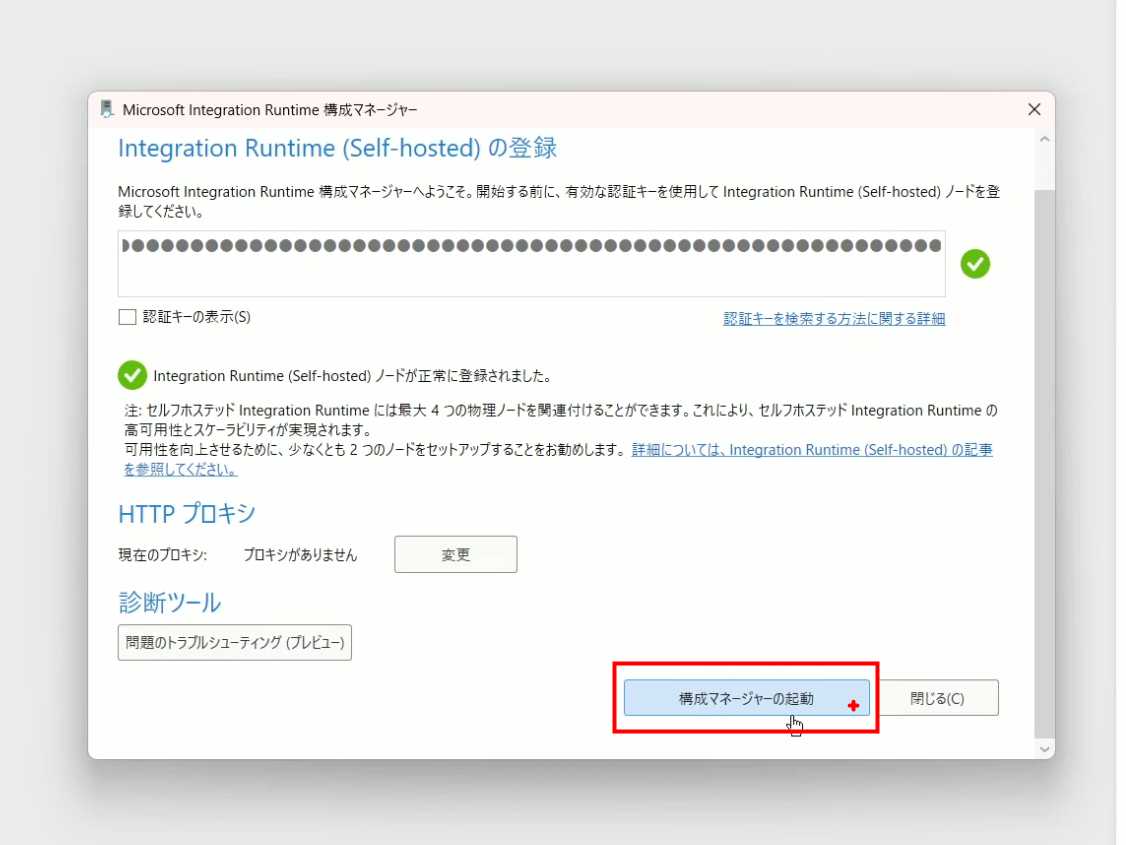Image resolution: width=1126 pixels, height=845 pixels.
Task: Click the Integration Runtime app icon in title bar
Action: [107, 109]
